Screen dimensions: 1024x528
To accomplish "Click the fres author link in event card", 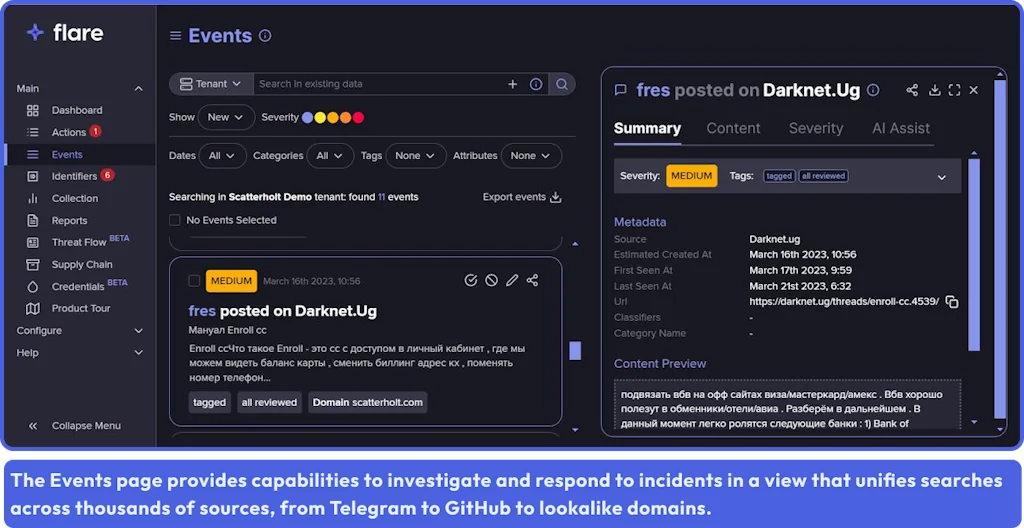I will (202, 311).
